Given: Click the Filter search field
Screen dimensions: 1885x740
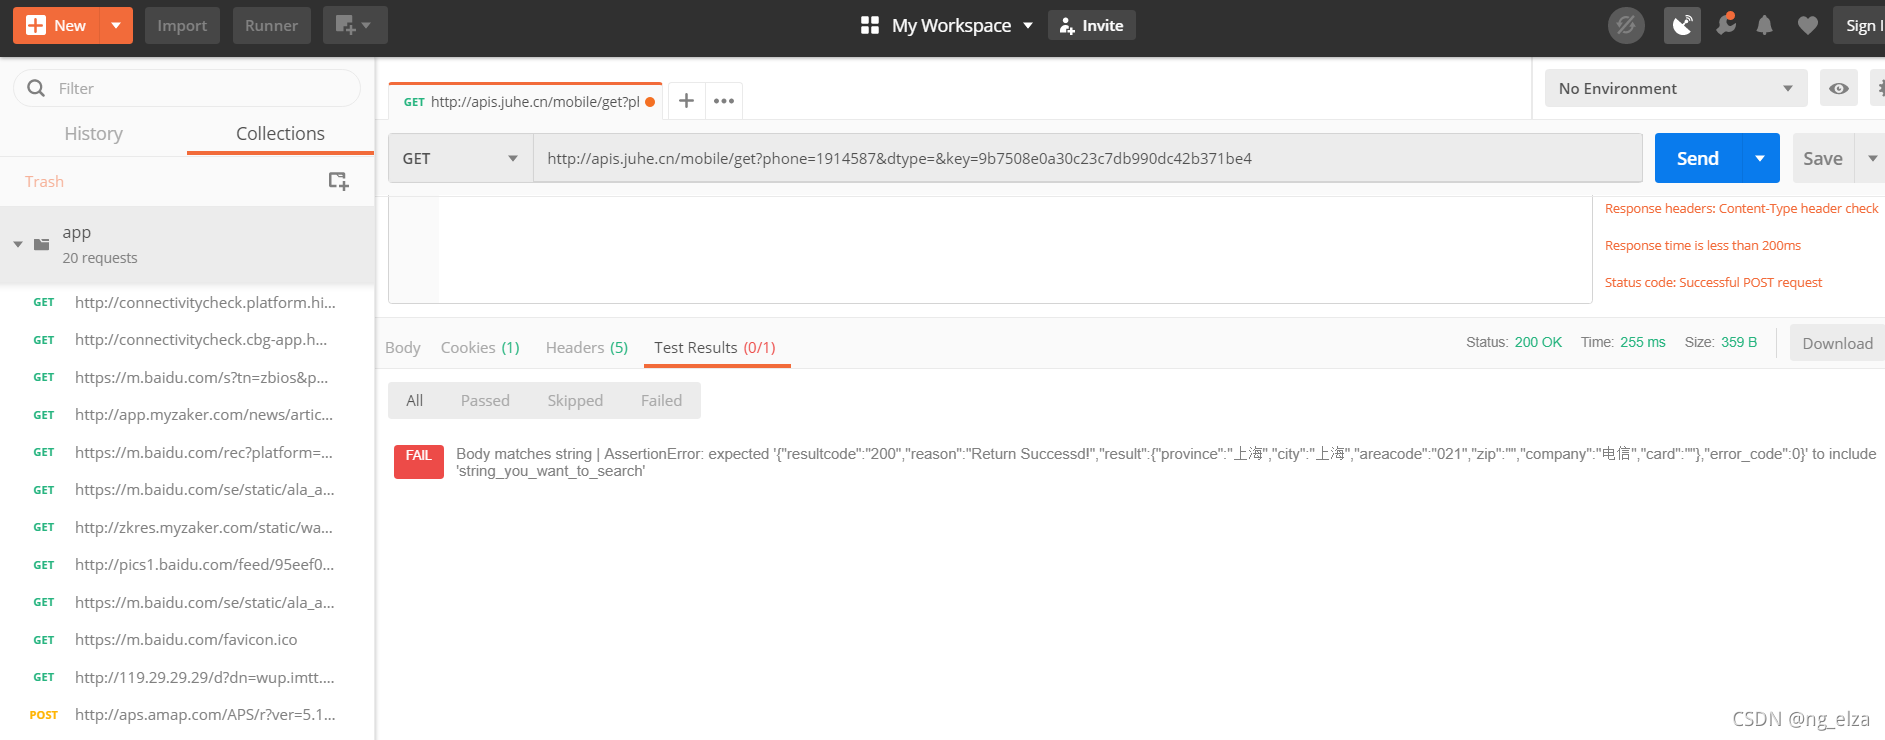Looking at the screenshot, I should pos(187,88).
